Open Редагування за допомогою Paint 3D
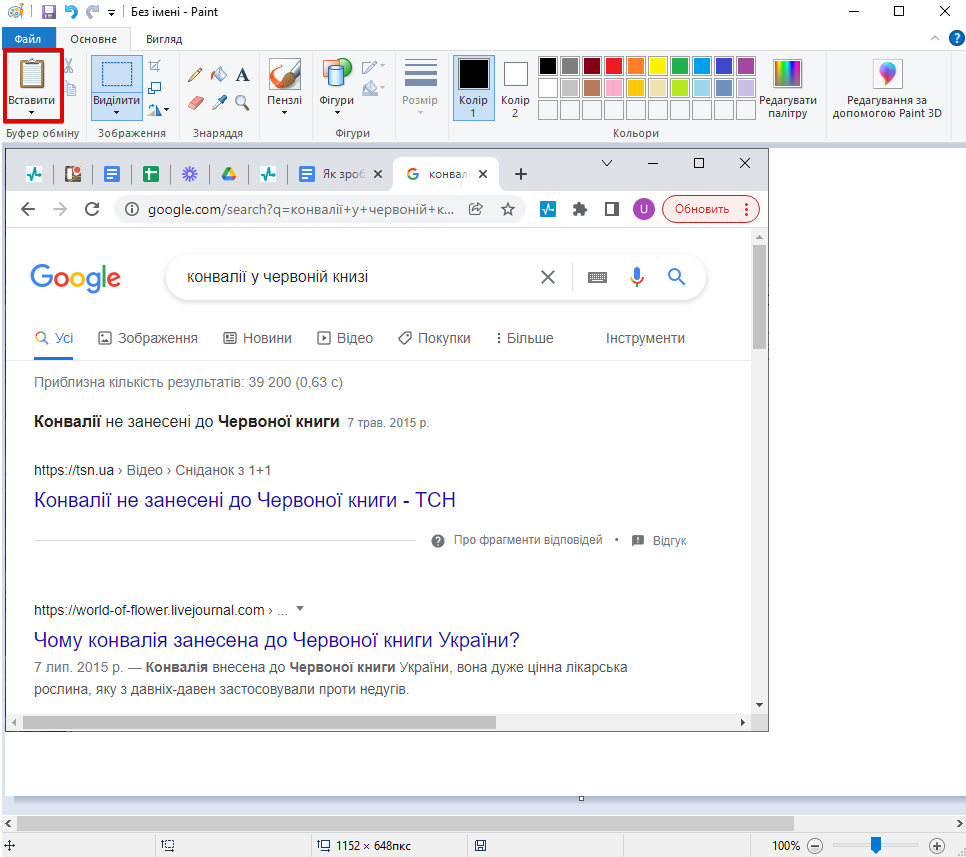 pos(887,87)
